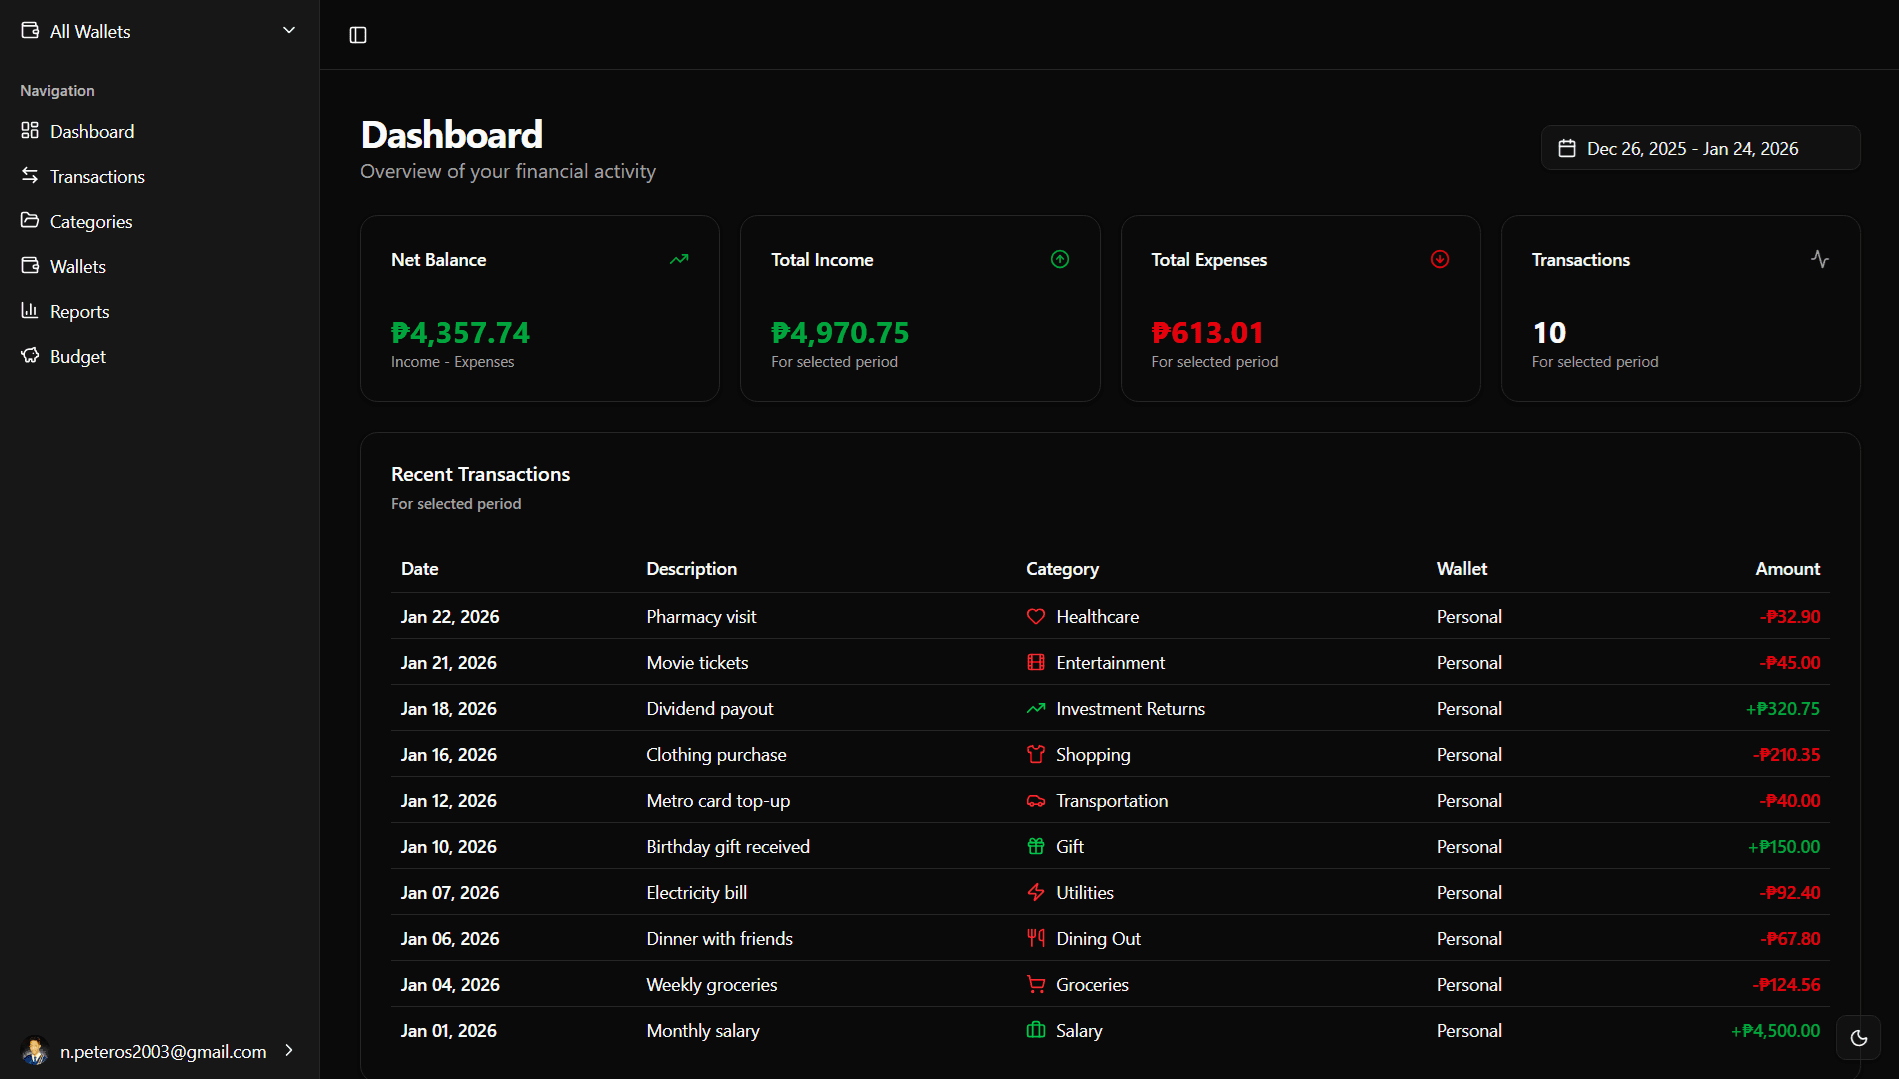
Task: Click the down-arrow icon on Total Expenses card
Action: tap(1440, 259)
